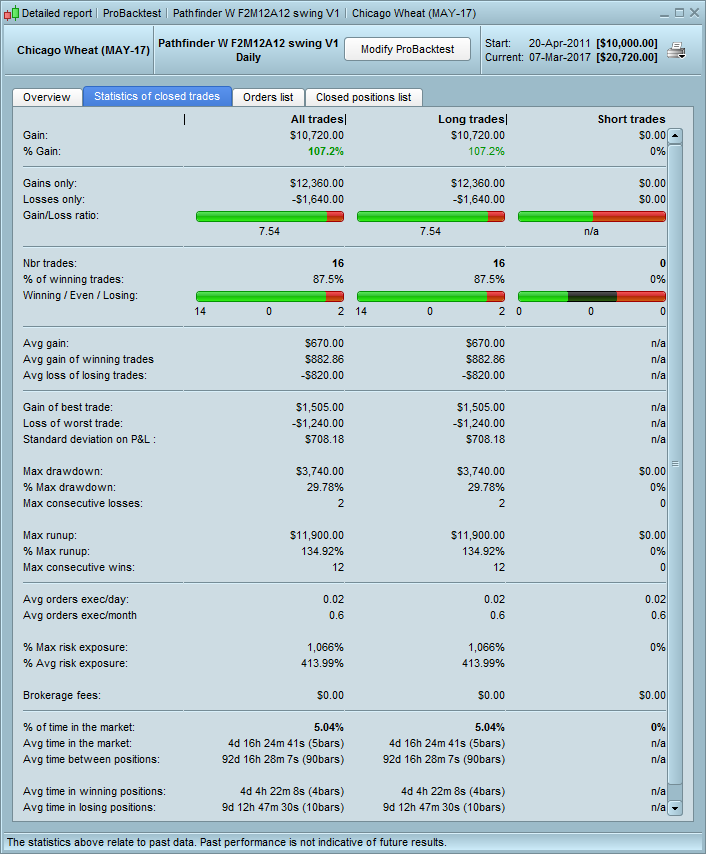Maximize the Detailed report window
Screen dimensions: 706x854
[x=679, y=13]
